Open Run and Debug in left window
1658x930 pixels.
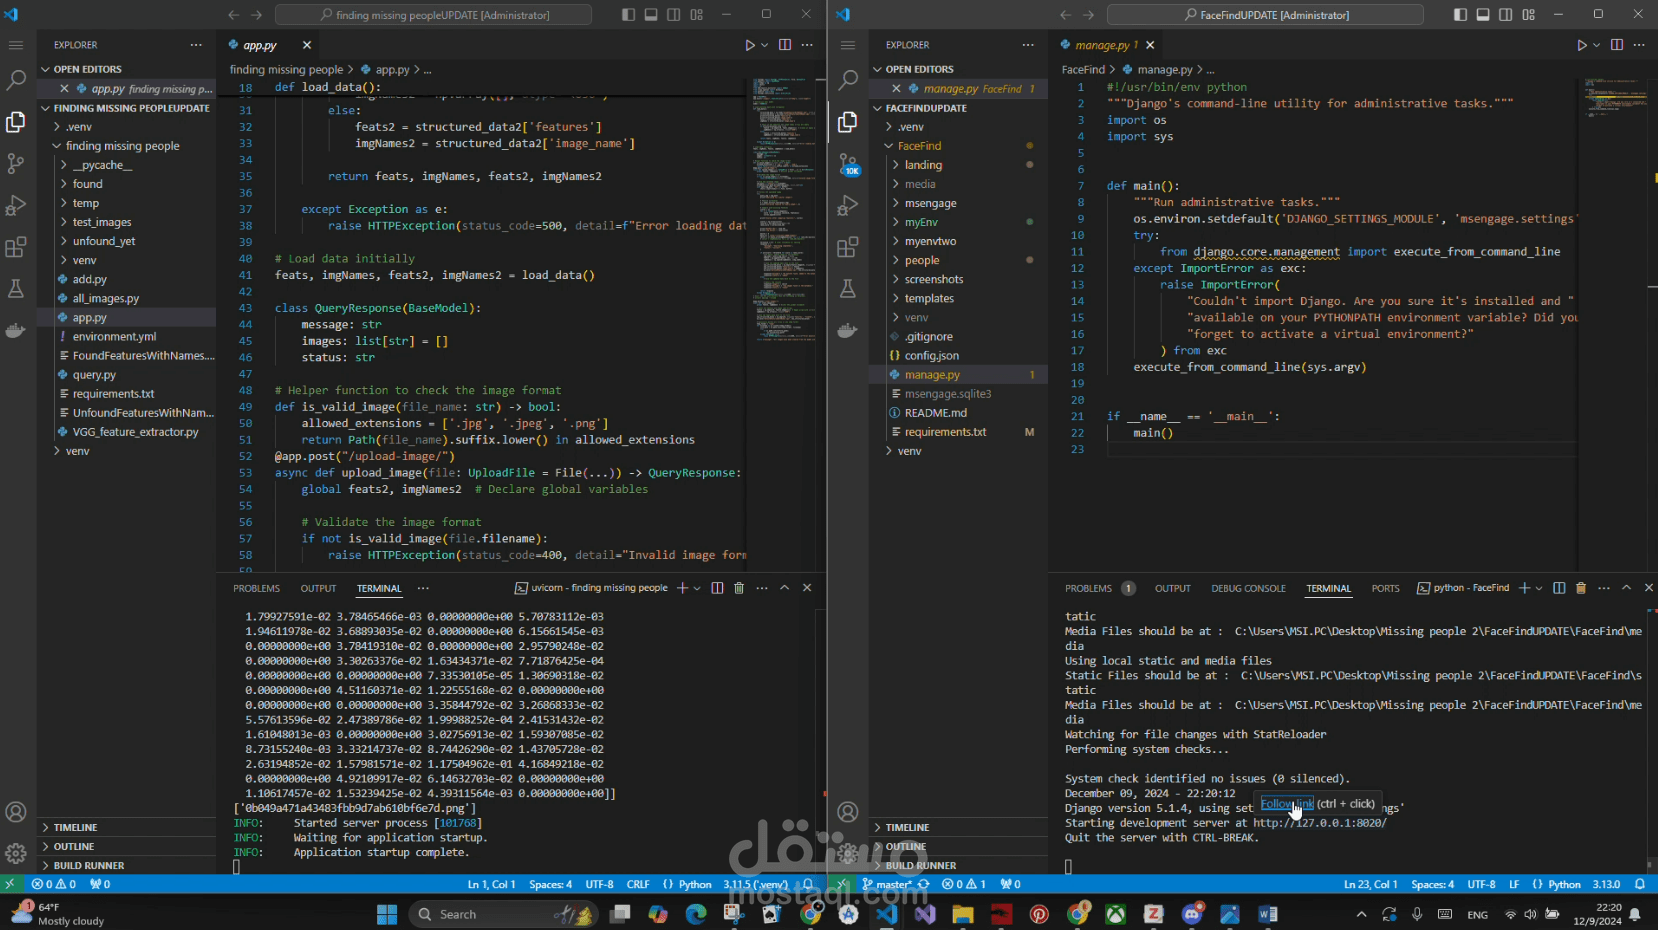click(16, 205)
